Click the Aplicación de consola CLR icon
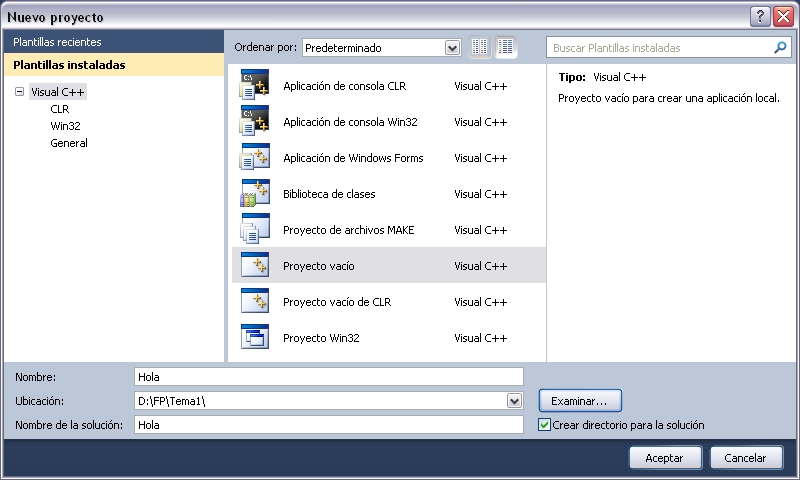 click(255, 85)
